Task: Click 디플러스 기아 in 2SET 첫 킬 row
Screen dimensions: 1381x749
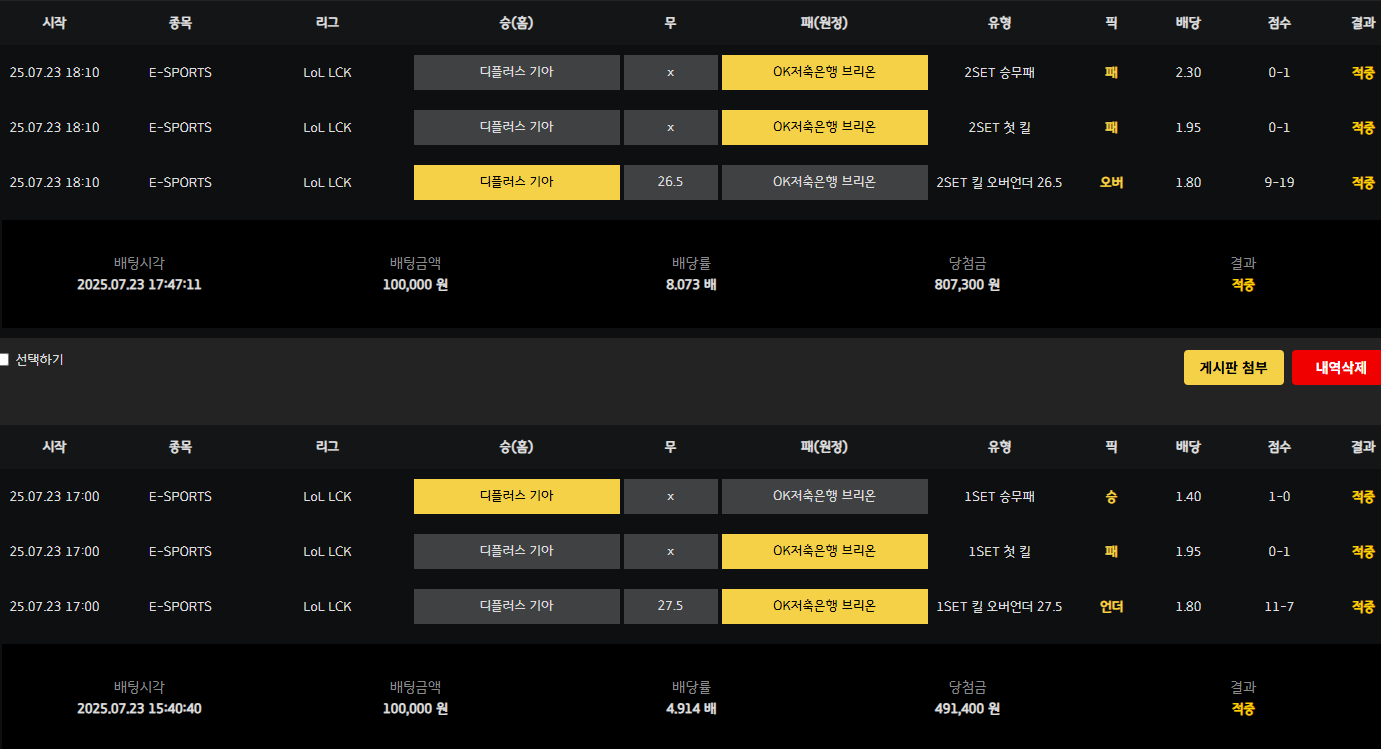Action: coord(516,127)
